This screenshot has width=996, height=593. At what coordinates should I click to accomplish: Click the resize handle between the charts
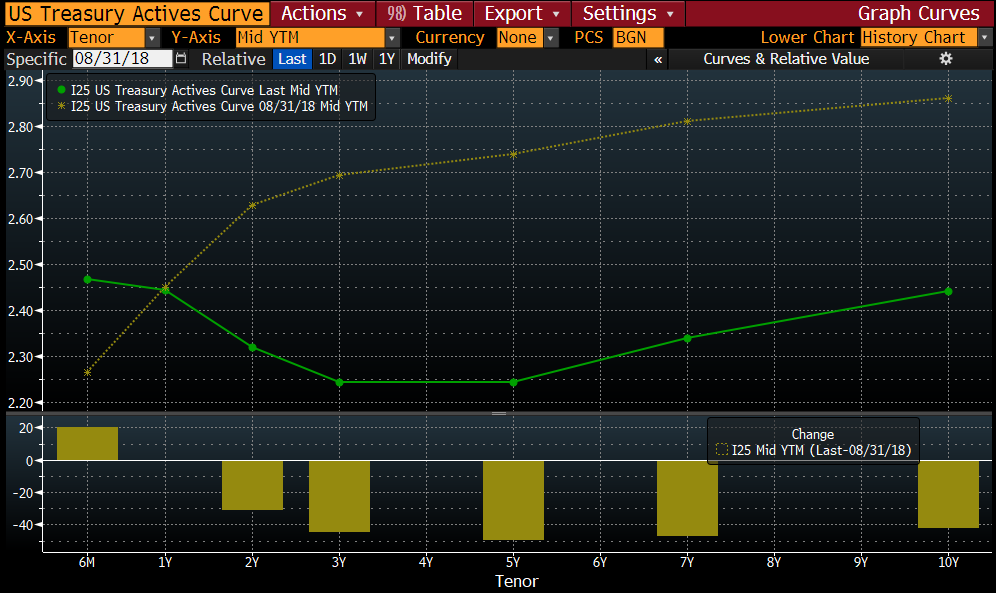pyautogui.click(x=498, y=412)
